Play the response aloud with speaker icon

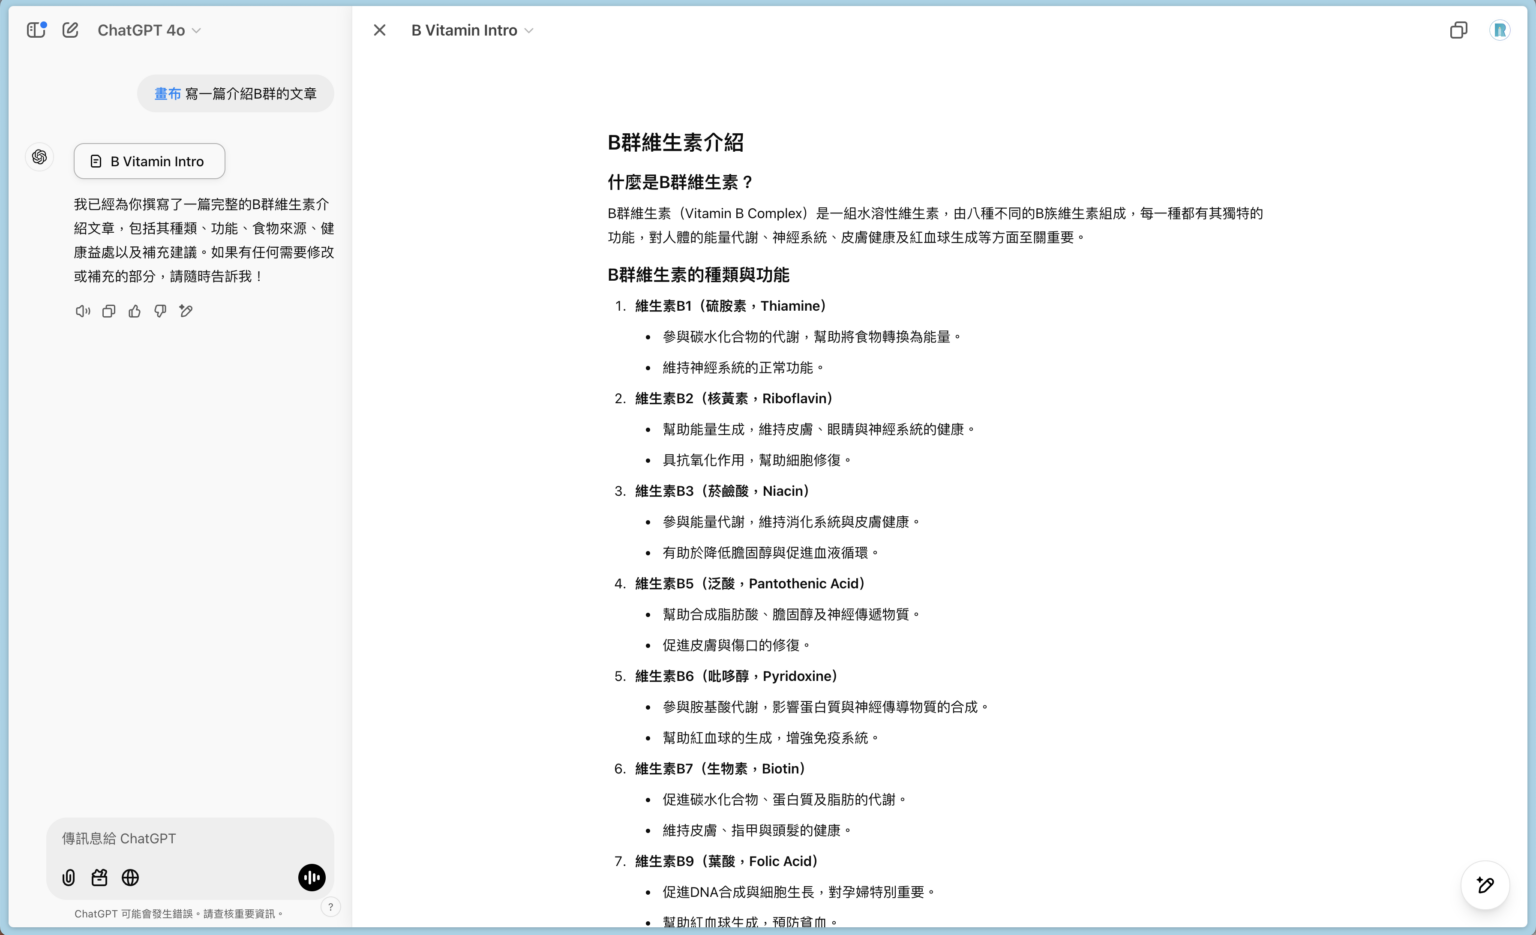click(82, 311)
